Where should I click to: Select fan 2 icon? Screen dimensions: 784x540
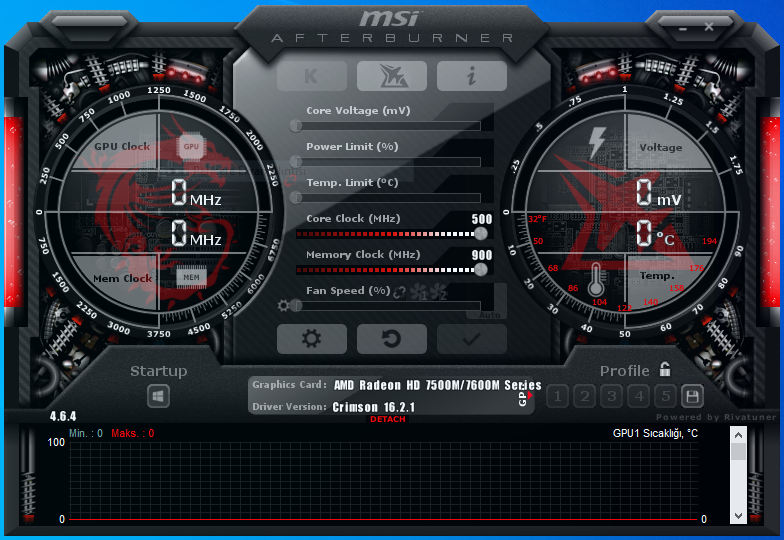pyautogui.click(x=438, y=292)
